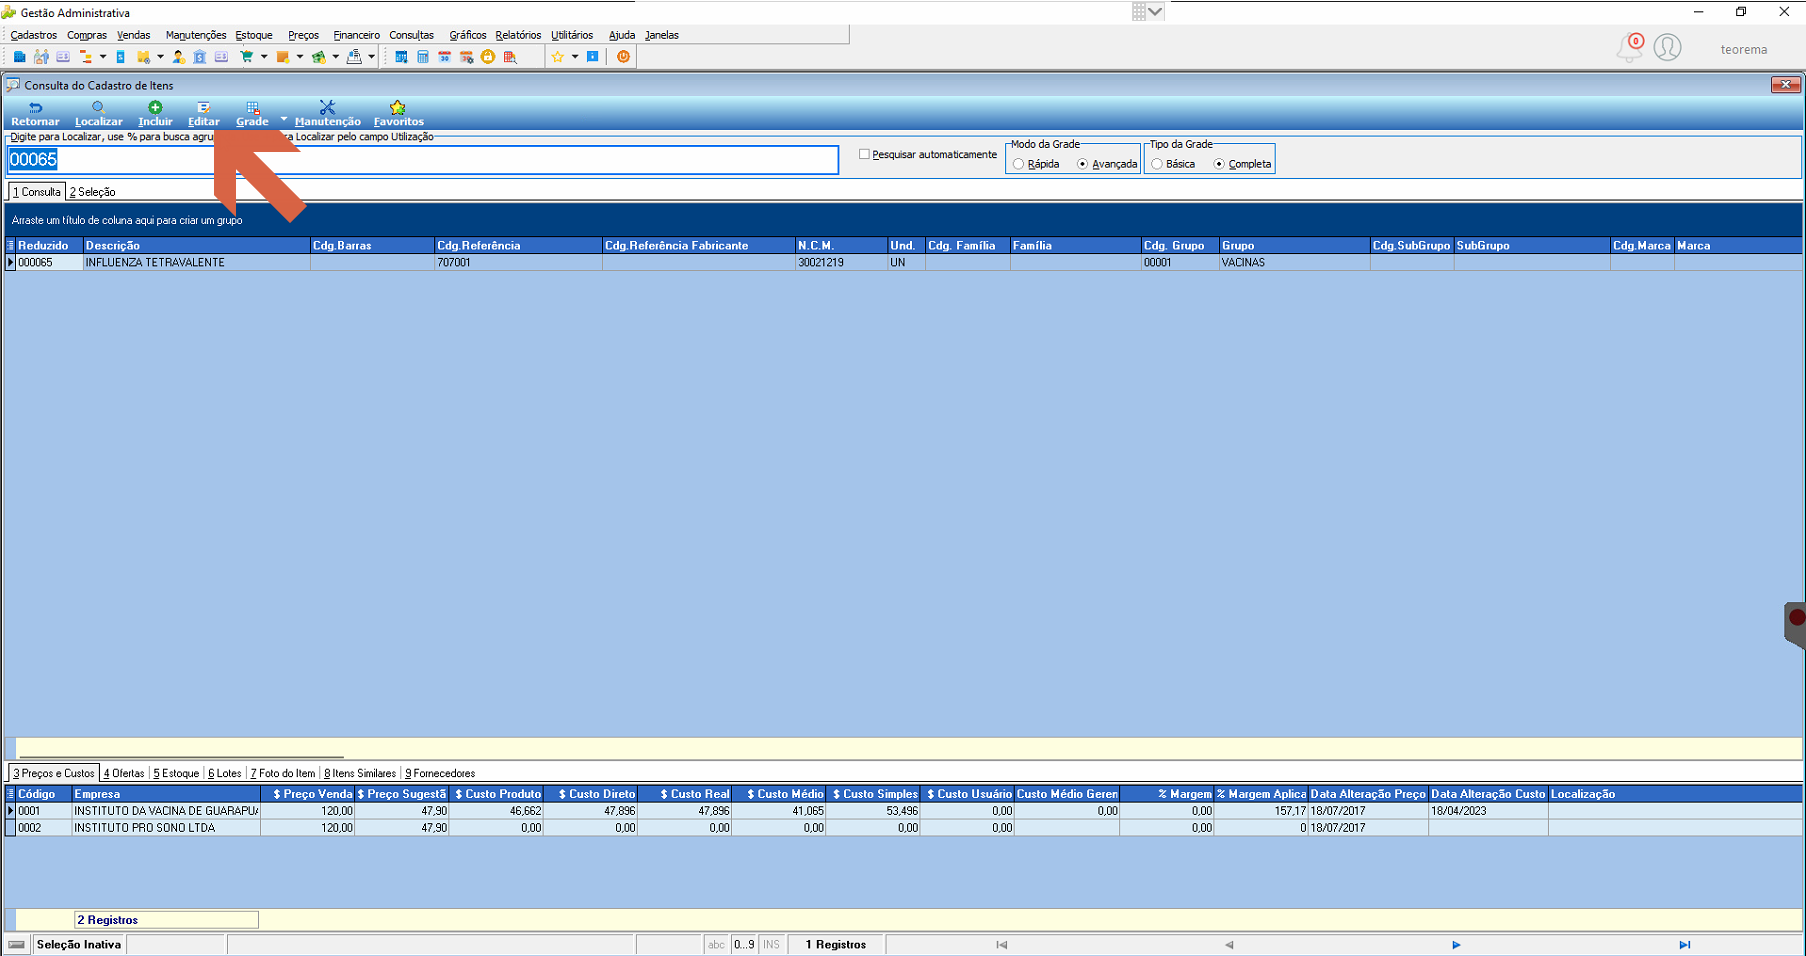Click the package box icon in the toolbar
Screen dimensions: 1806x956
point(143,57)
